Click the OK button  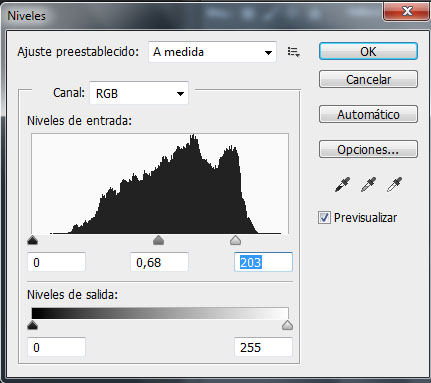pyautogui.click(x=368, y=51)
